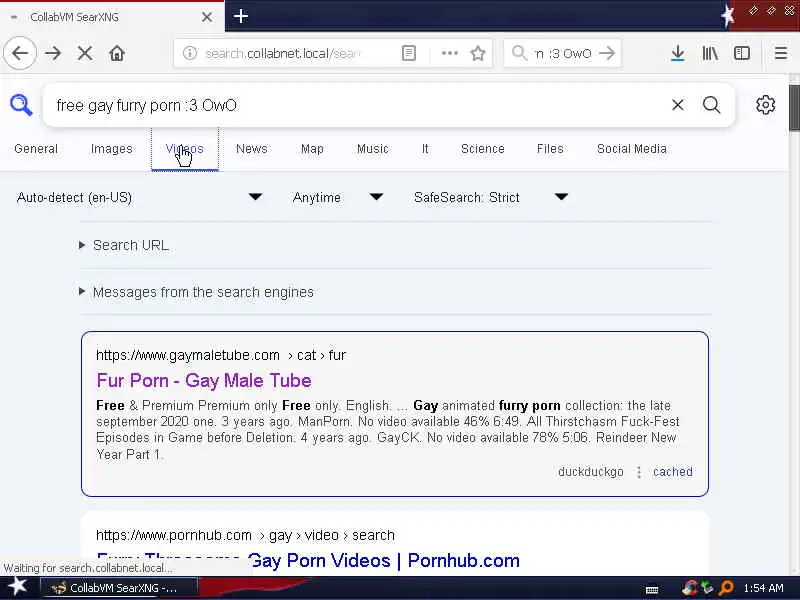Click the taskbar star start button
Image resolution: width=800 pixels, height=600 pixels.
[17, 587]
